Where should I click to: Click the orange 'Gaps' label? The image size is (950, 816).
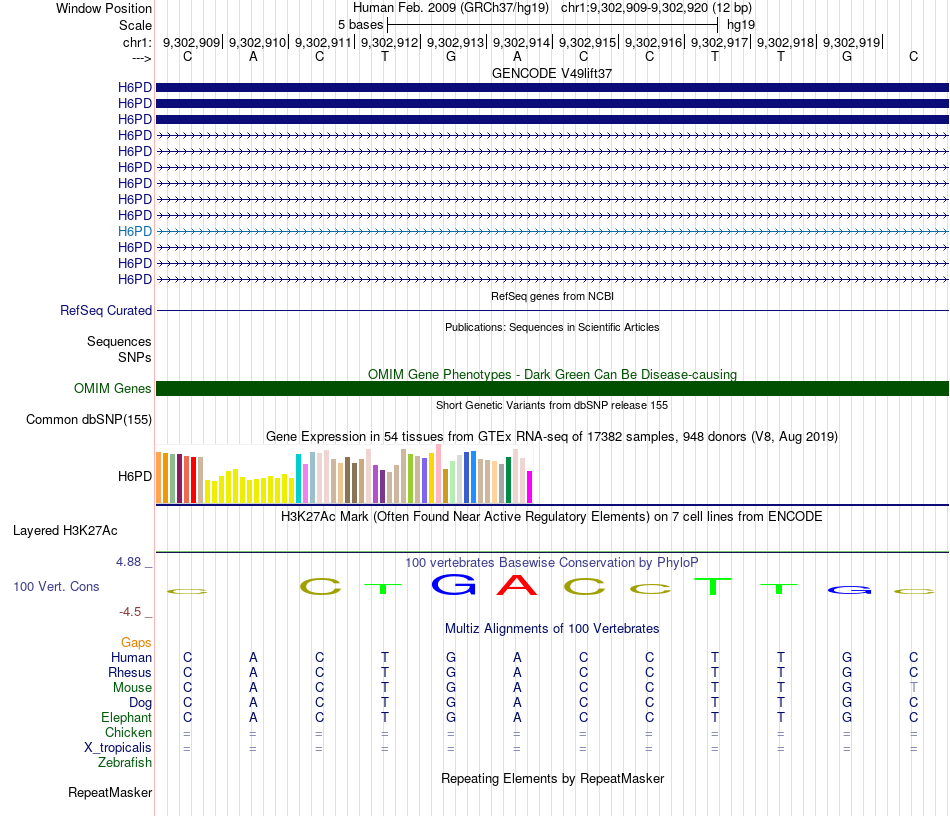point(136,642)
